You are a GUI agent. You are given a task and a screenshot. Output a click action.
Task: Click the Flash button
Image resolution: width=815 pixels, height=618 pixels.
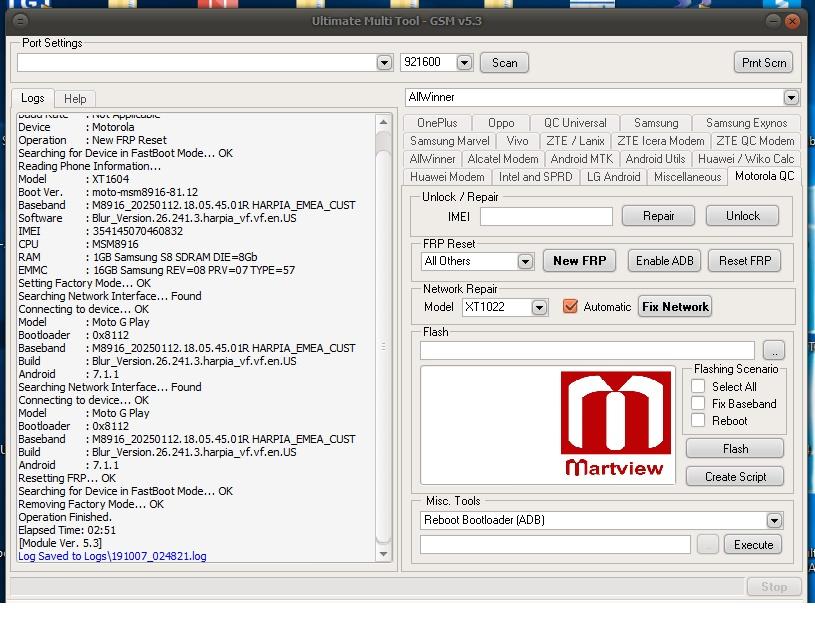[x=735, y=449]
